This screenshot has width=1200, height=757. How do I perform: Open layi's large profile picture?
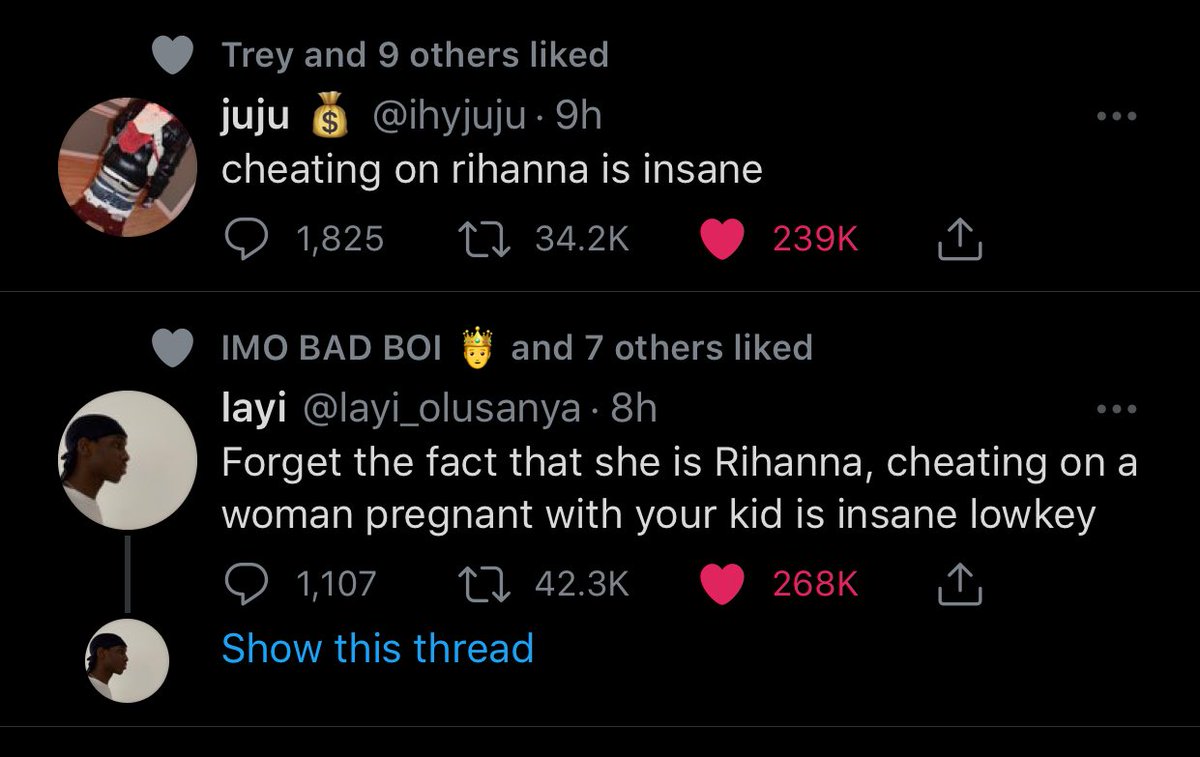tap(127, 459)
